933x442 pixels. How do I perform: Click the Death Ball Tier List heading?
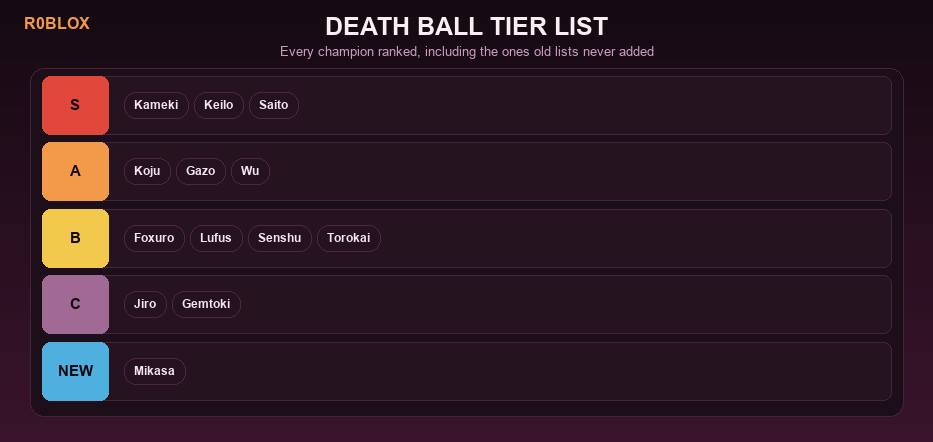coord(466,27)
